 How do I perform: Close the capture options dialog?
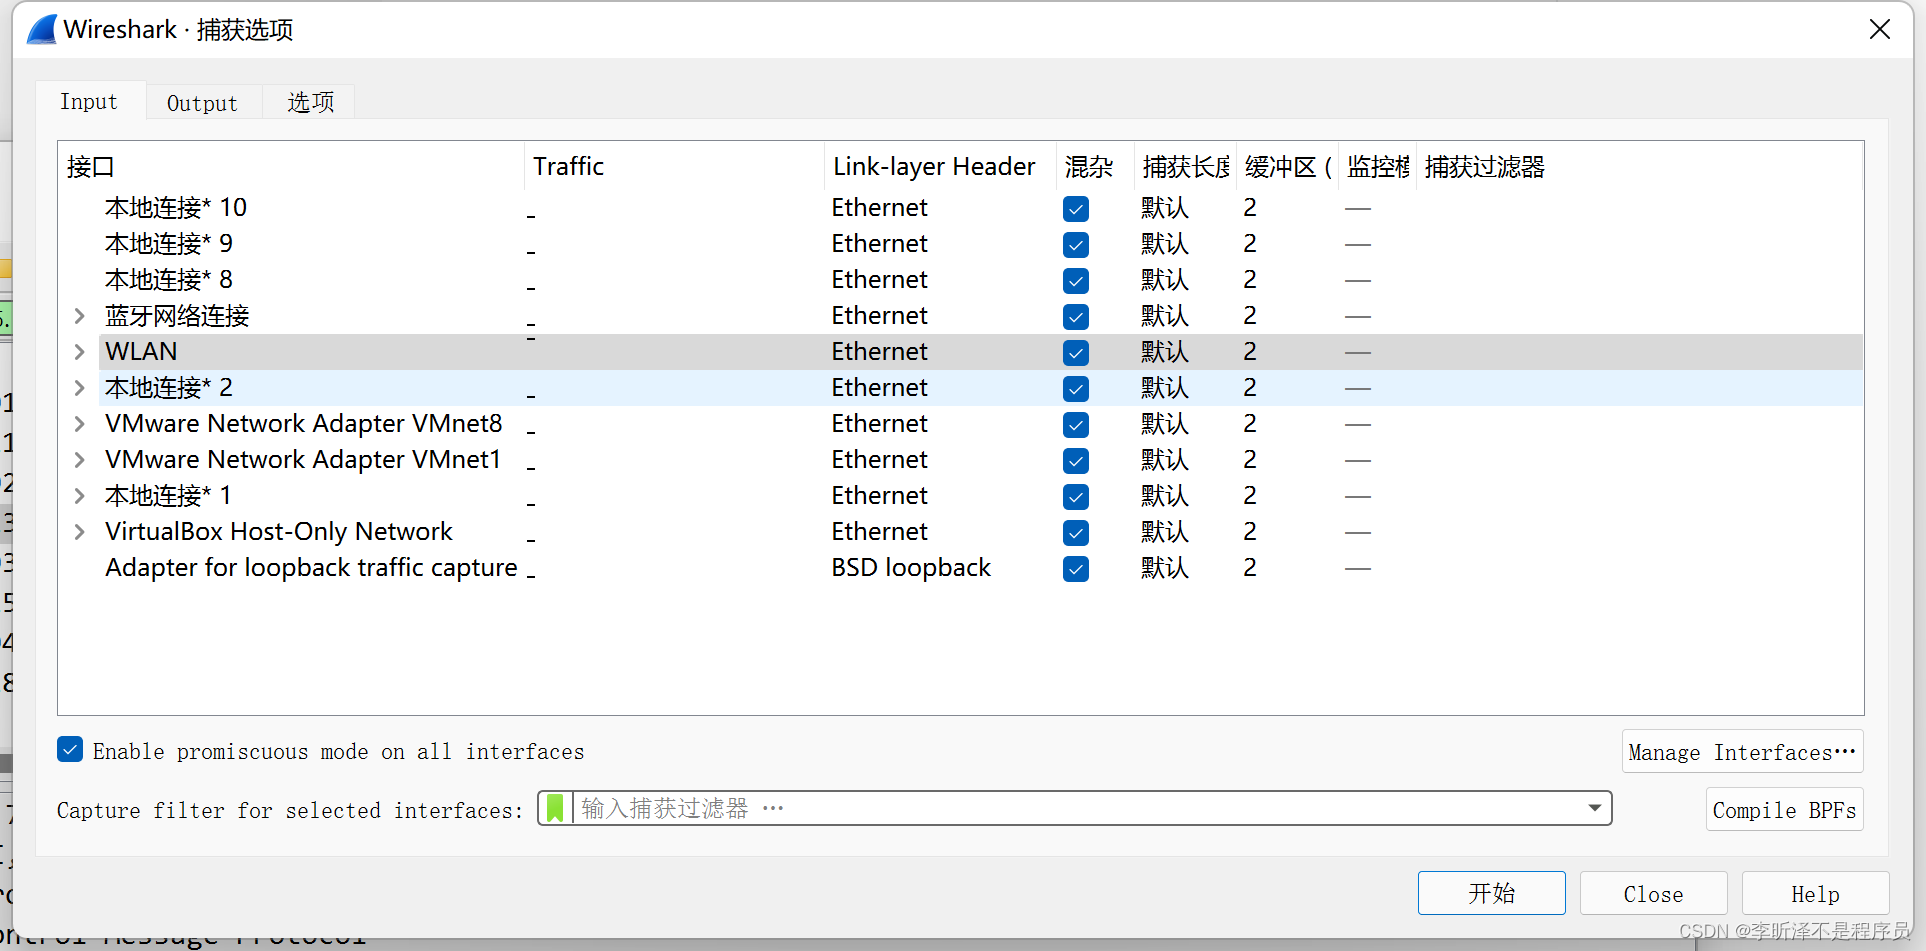[1880, 29]
